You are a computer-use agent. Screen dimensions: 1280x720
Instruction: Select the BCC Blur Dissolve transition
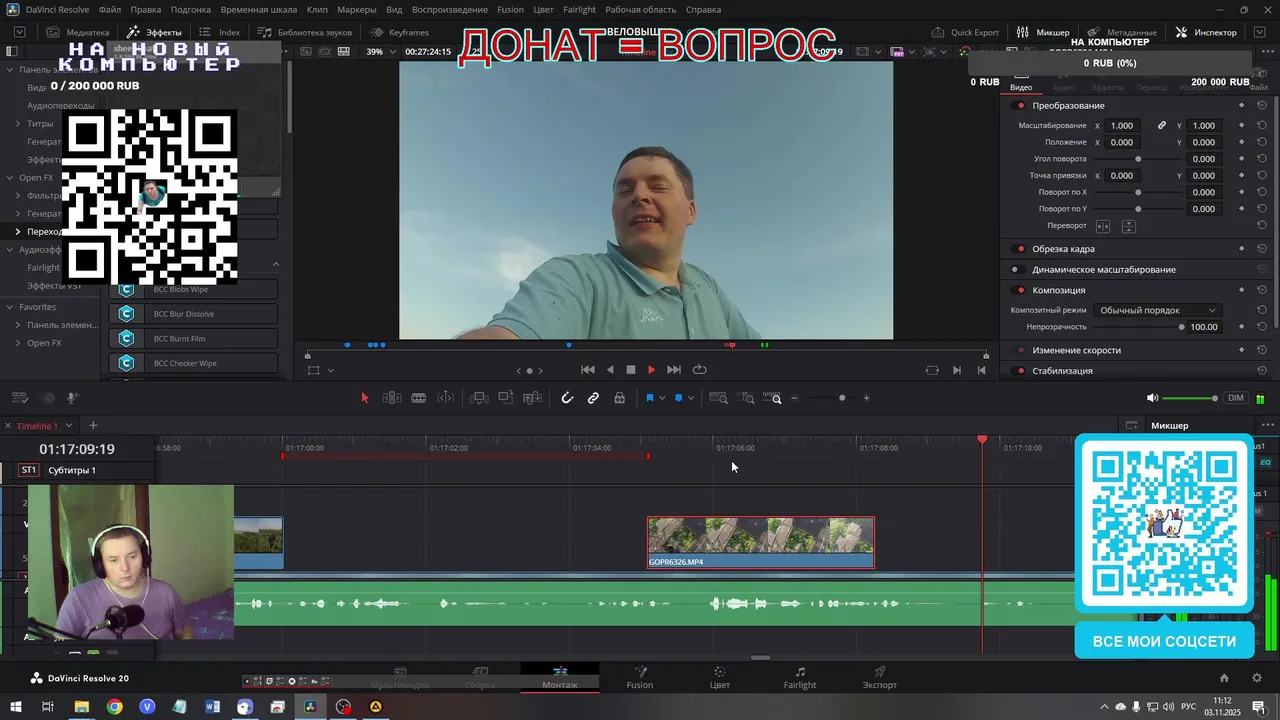tap(194, 314)
